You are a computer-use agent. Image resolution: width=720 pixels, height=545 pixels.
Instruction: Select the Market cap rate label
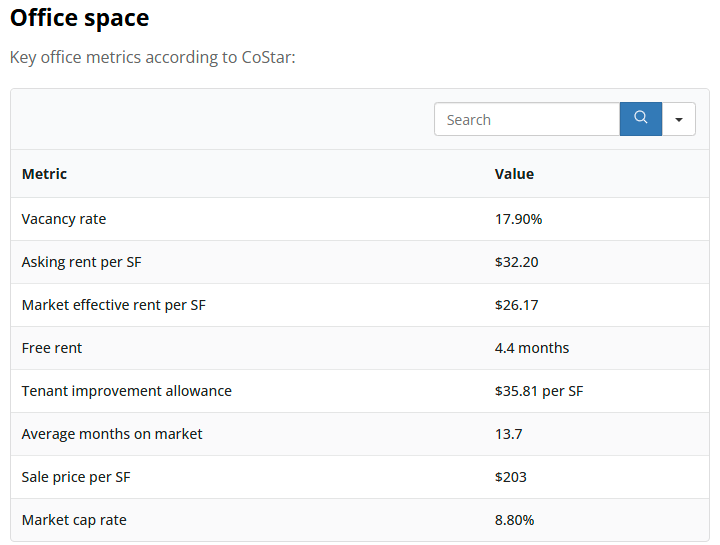click(x=74, y=520)
